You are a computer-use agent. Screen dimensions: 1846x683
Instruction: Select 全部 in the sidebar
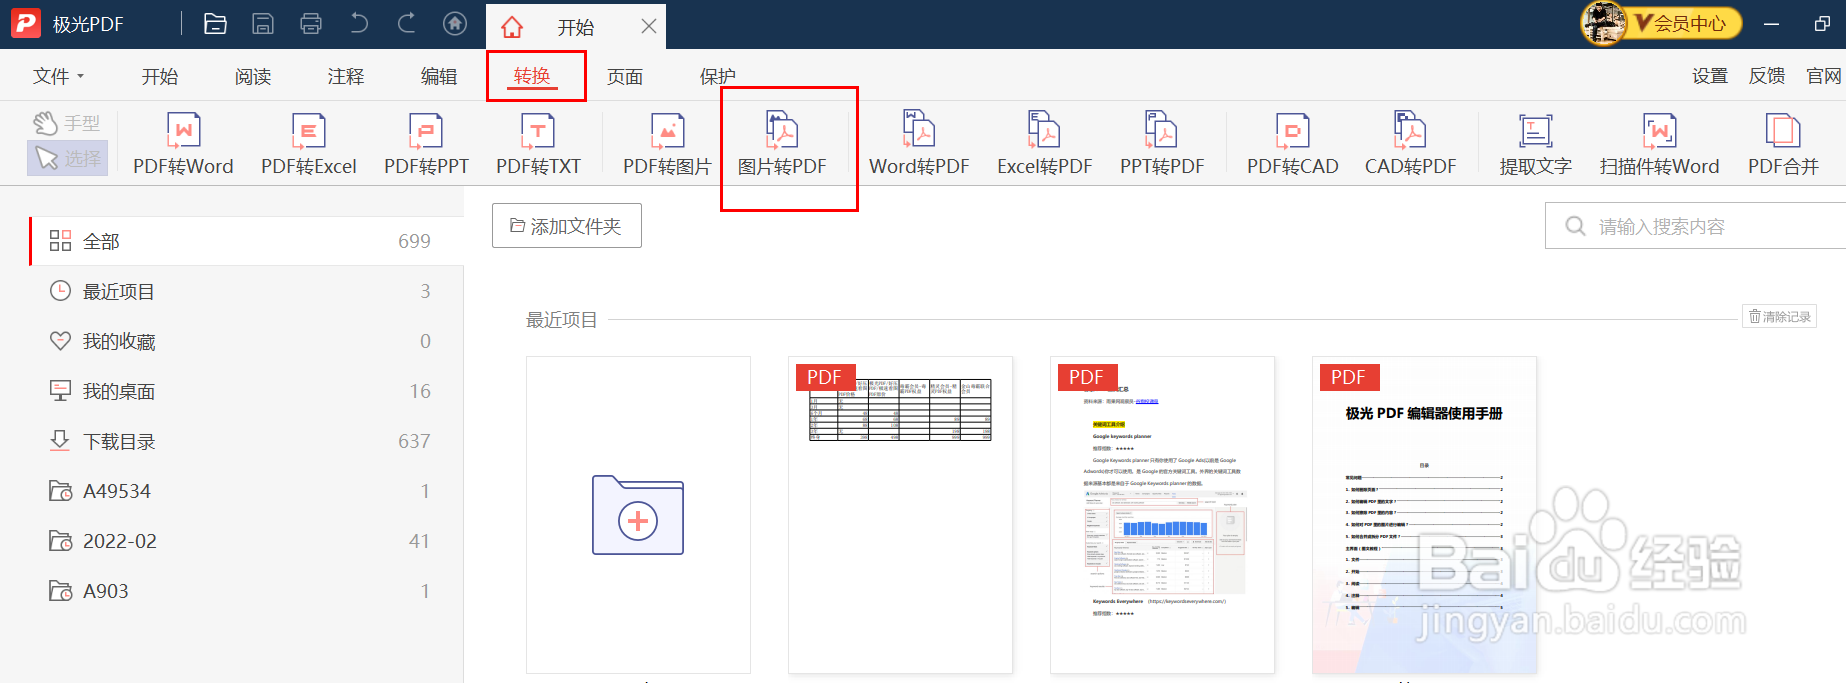[247, 241]
